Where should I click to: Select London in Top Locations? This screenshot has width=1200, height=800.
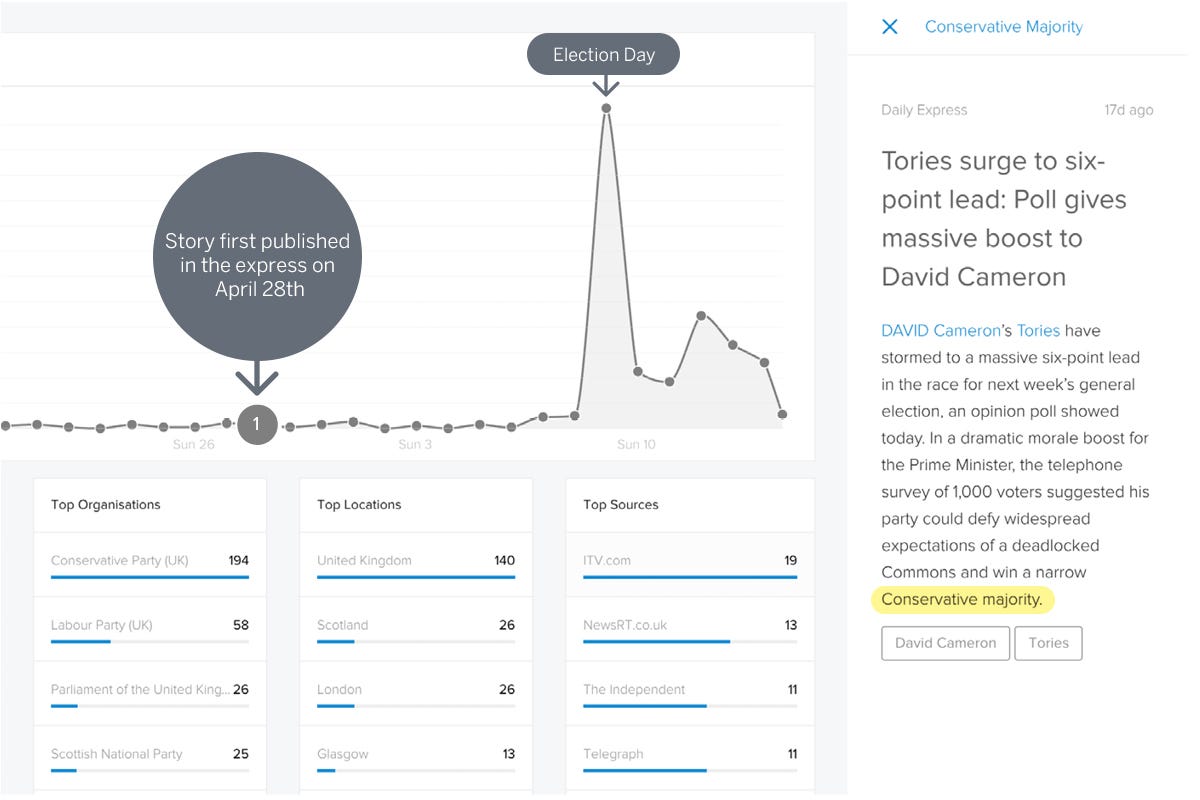pos(416,694)
